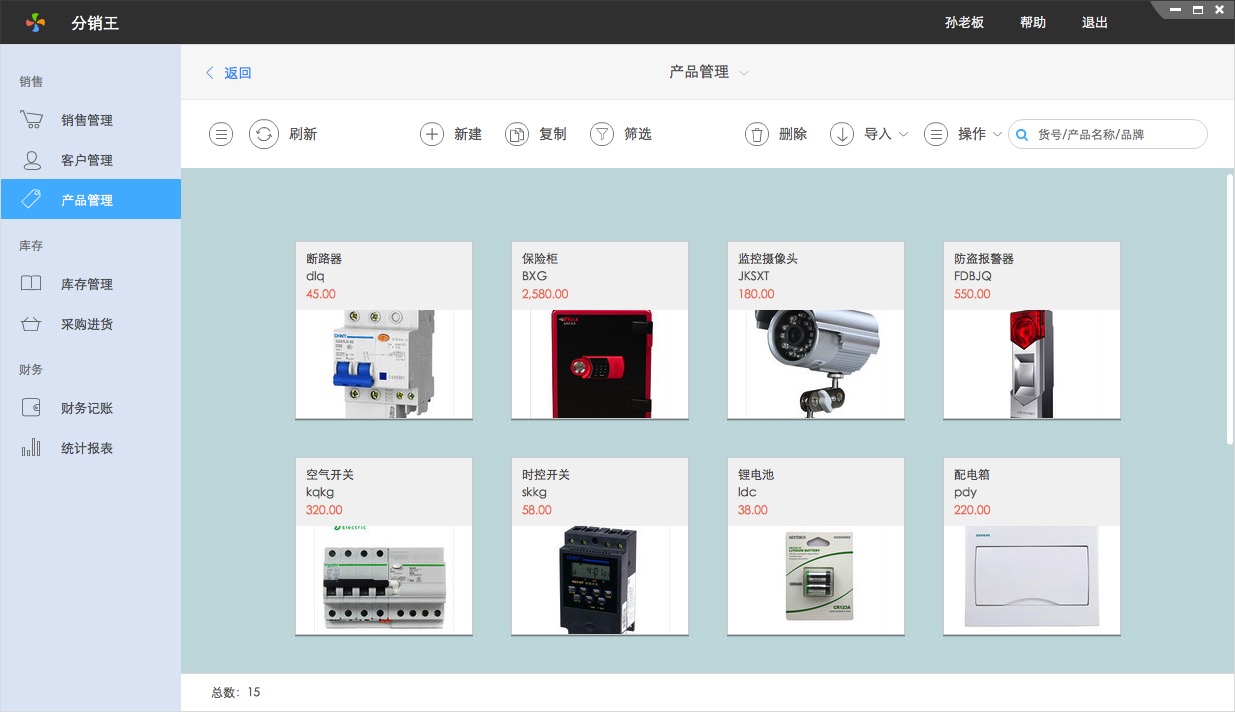Open 帮助 in the top bar
The image size is (1235, 712).
(1033, 22)
